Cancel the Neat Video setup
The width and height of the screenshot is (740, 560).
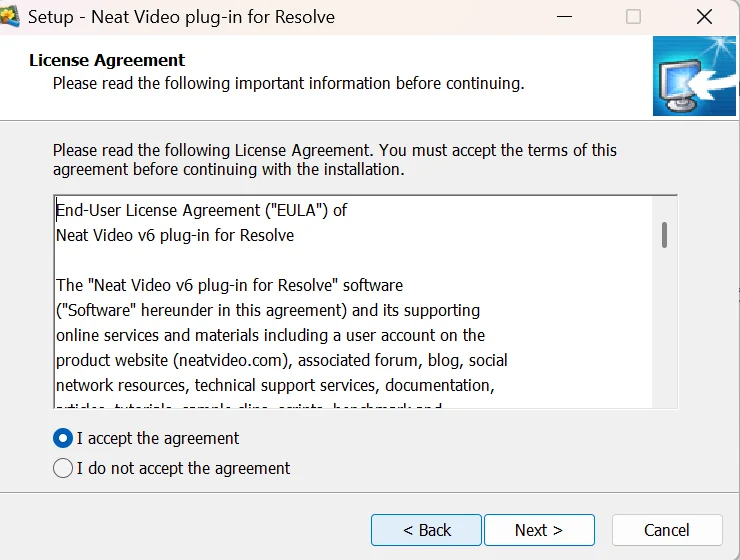tap(667, 530)
